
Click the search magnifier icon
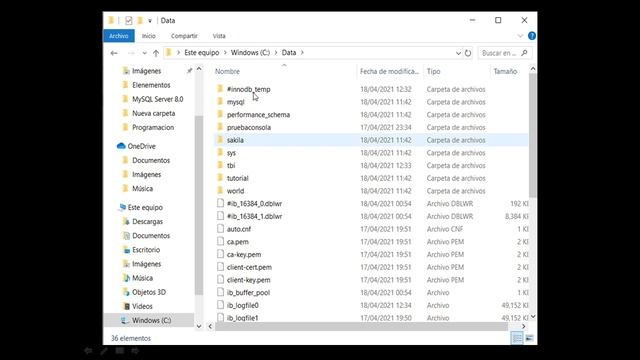[x=524, y=53]
